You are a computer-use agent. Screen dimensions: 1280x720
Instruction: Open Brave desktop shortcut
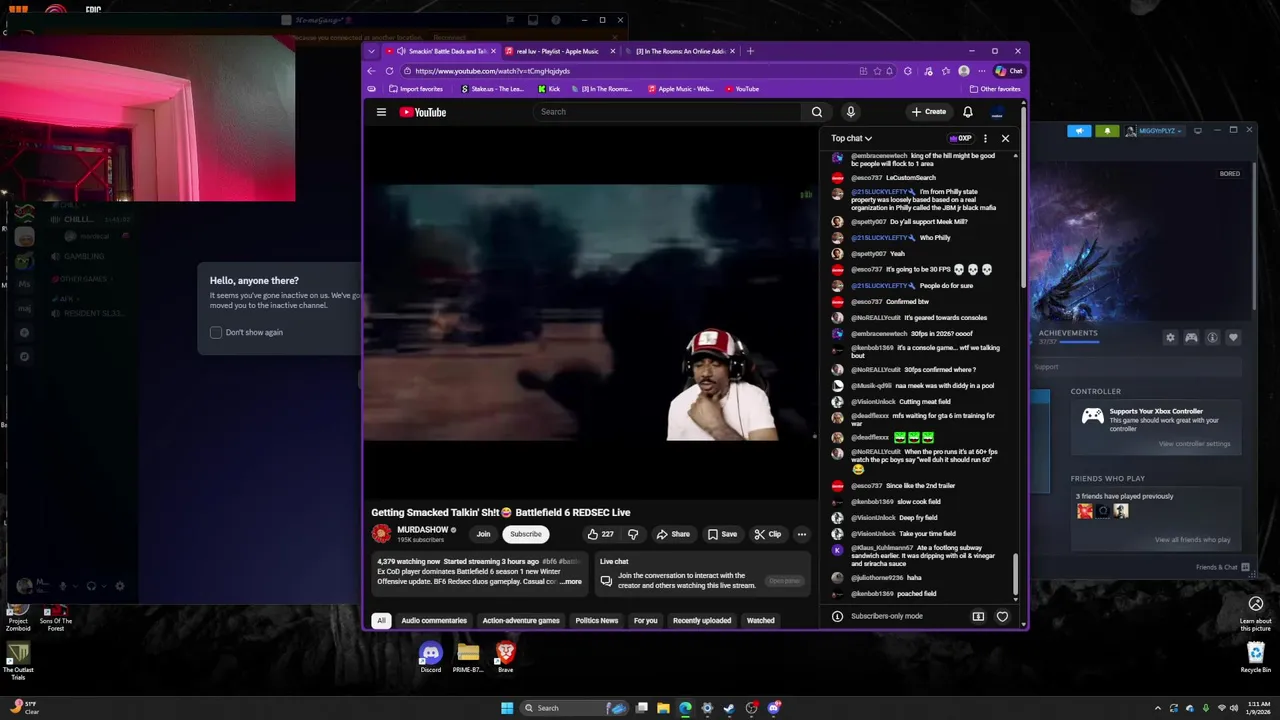(x=505, y=657)
